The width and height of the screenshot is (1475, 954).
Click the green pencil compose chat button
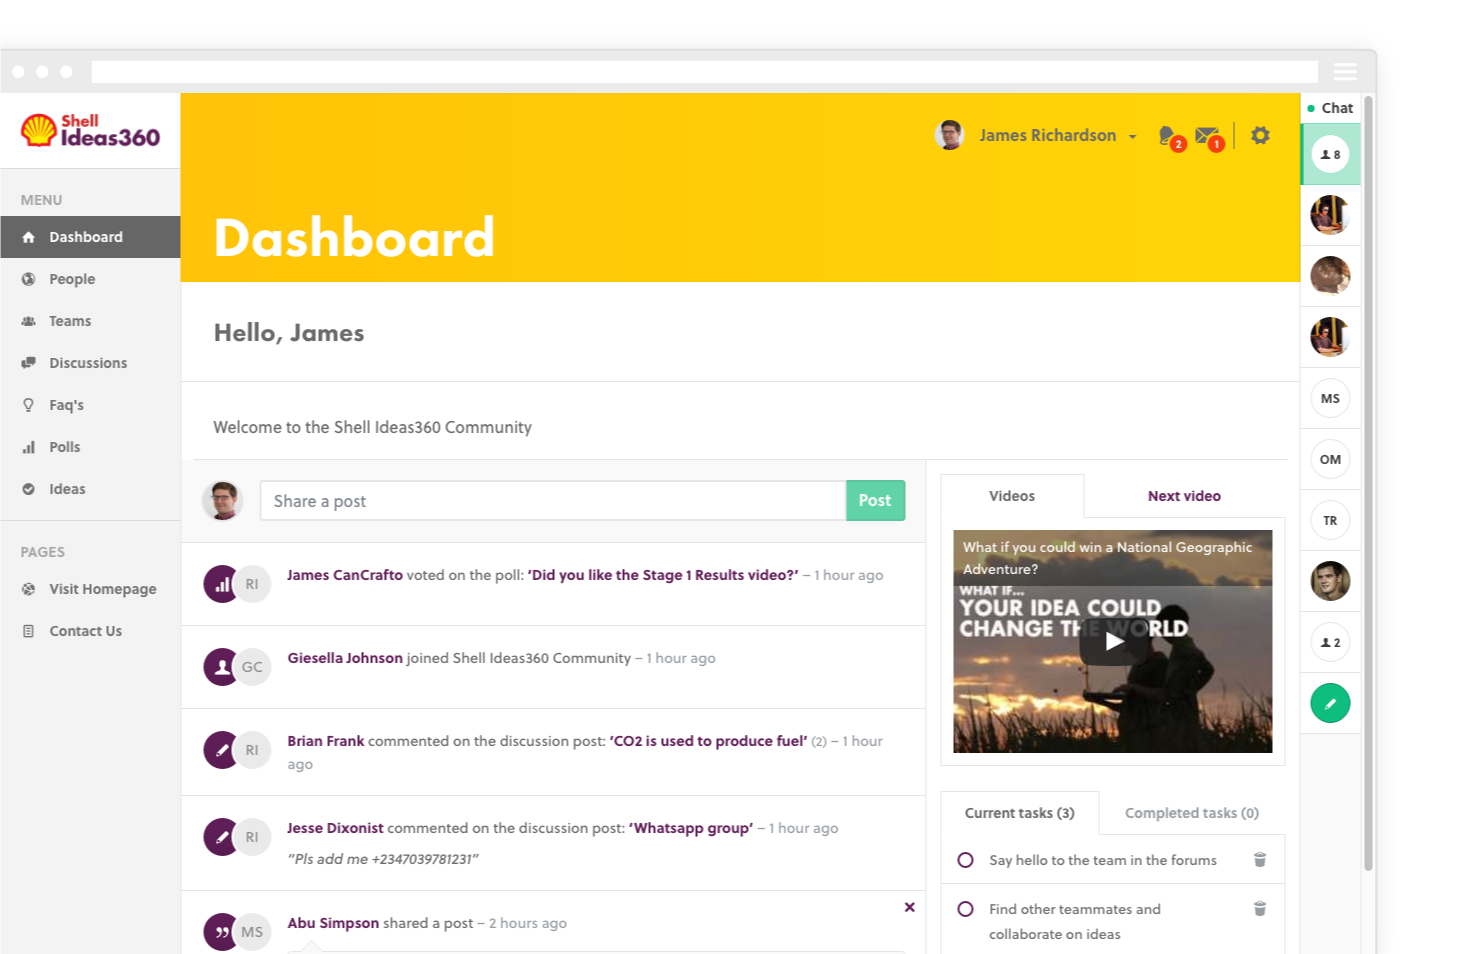pos(1330,703)
